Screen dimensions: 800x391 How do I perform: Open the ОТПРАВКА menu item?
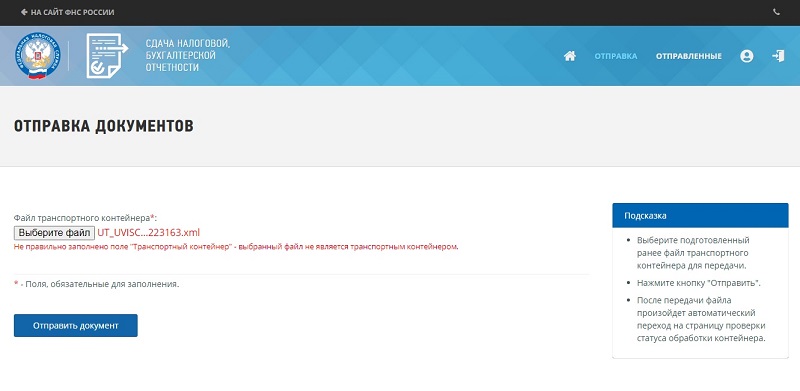[x=616, y=56]
